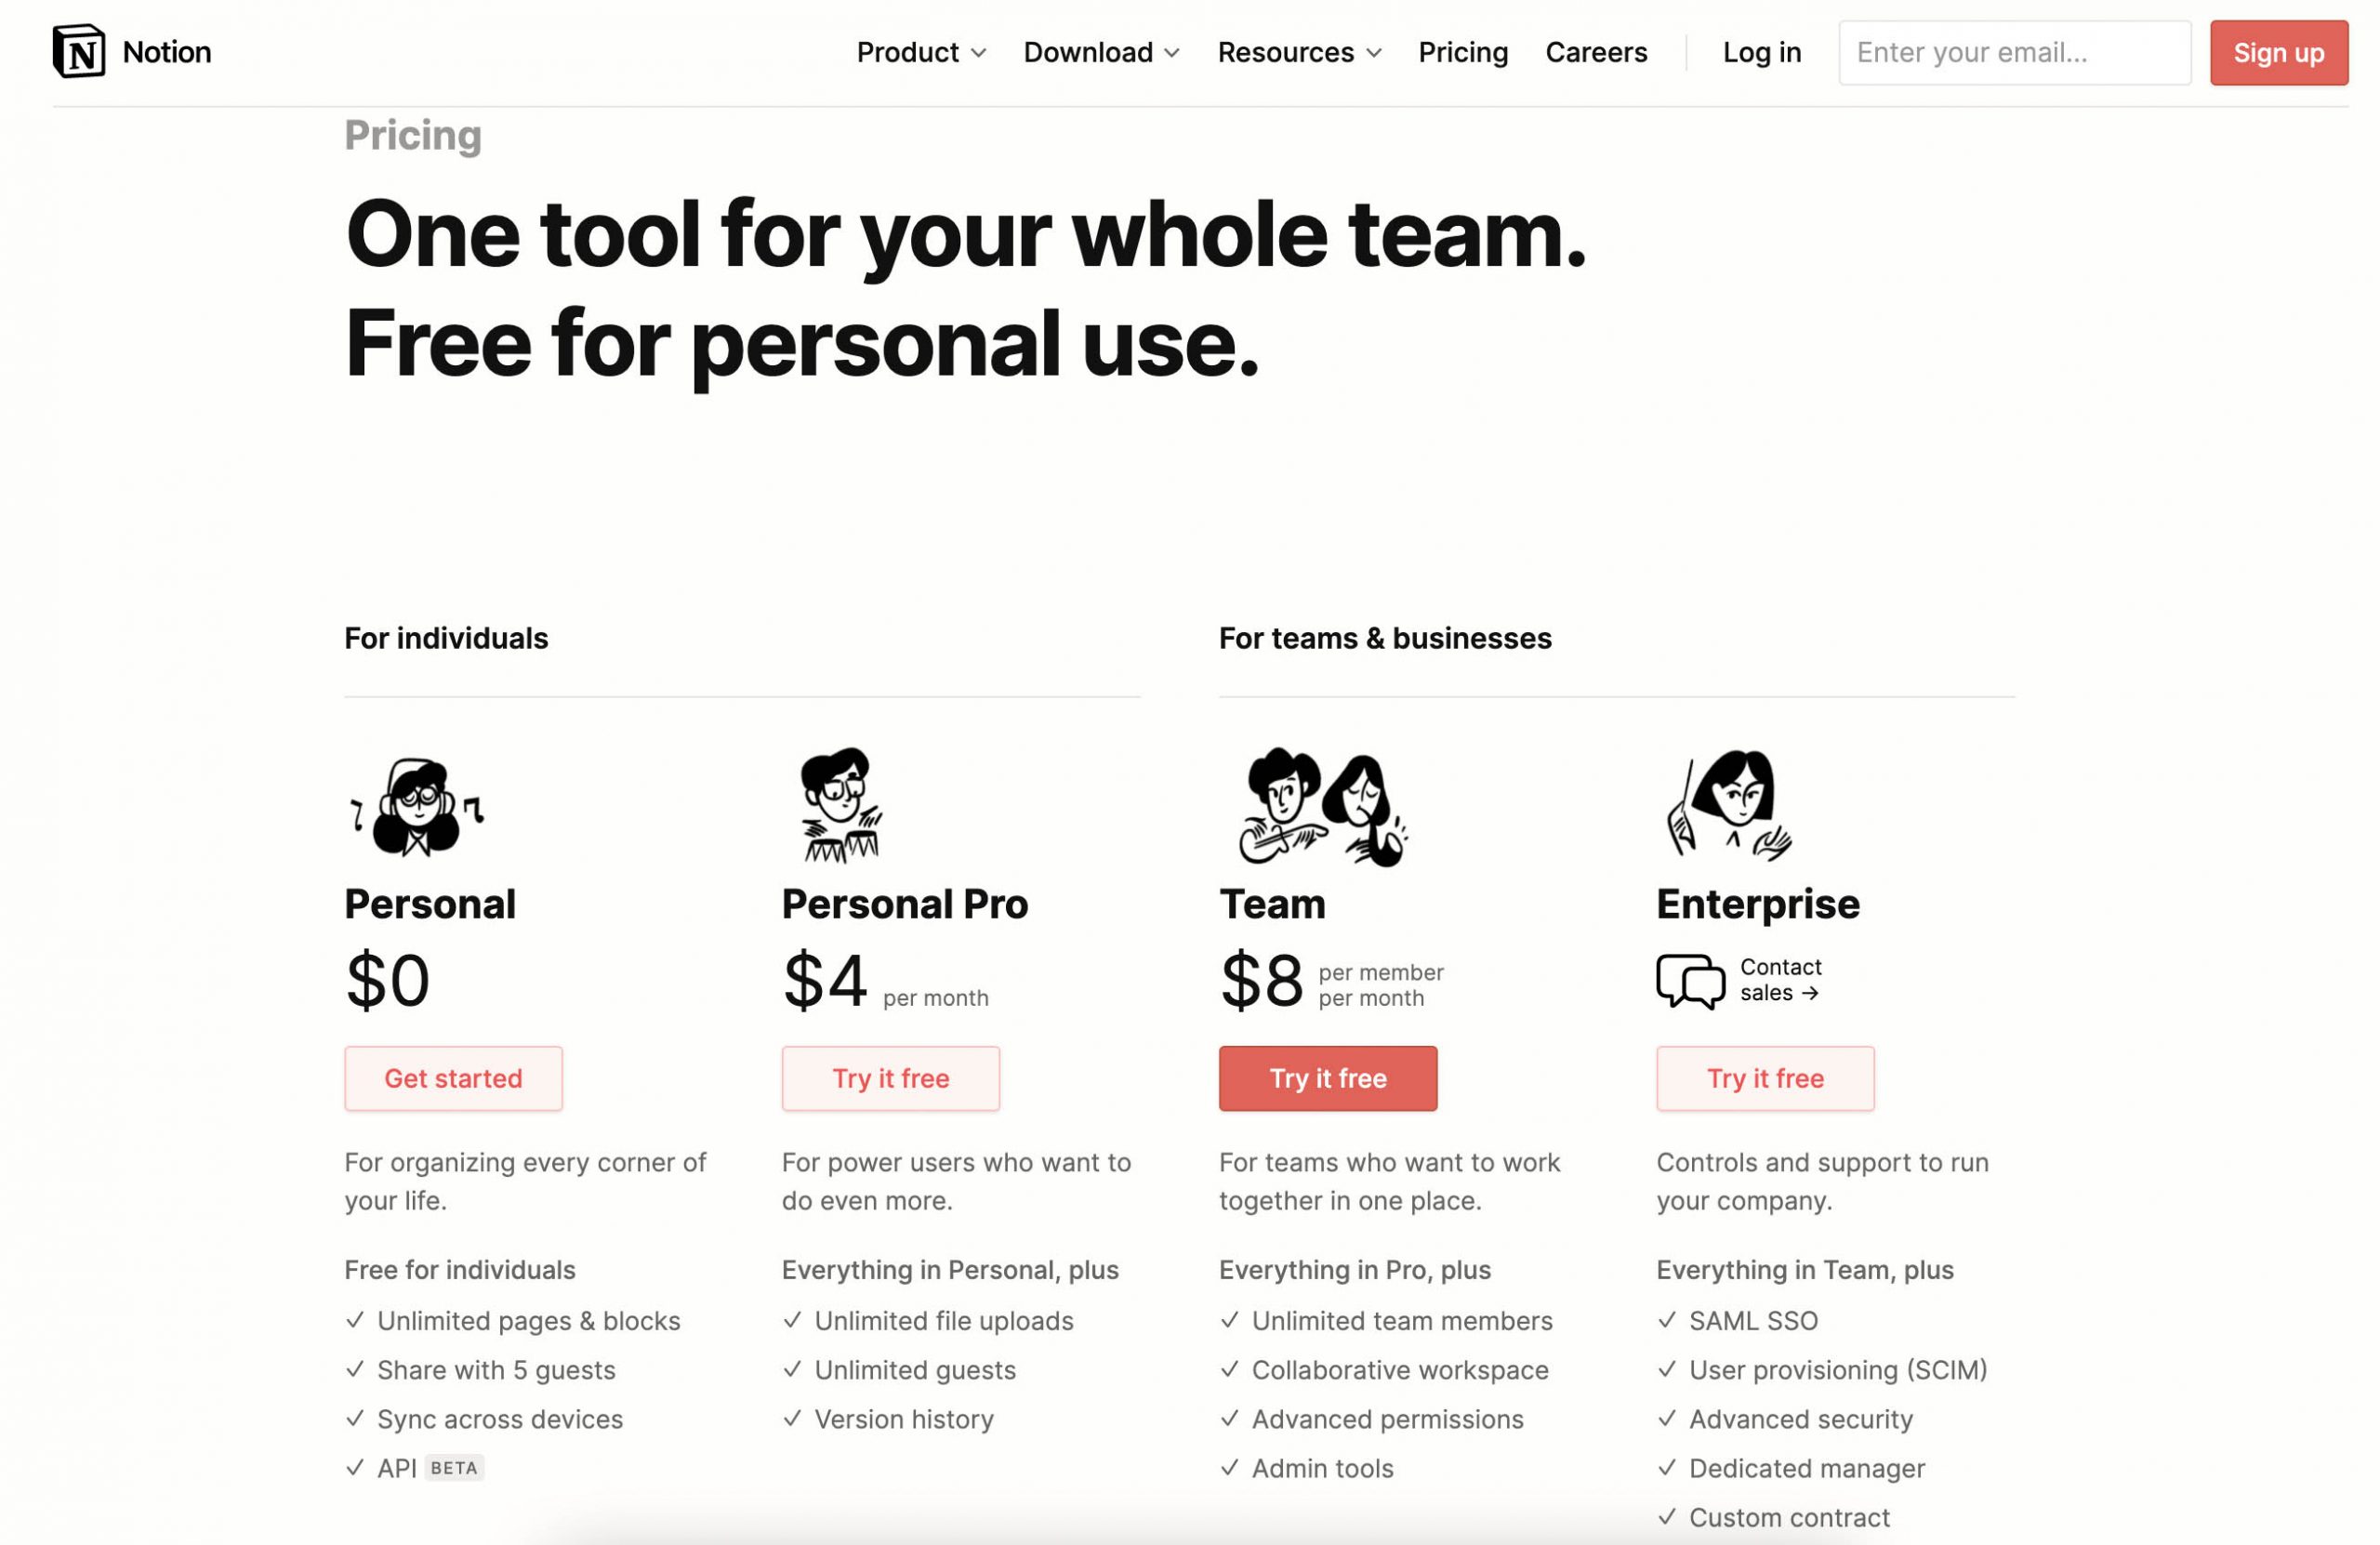Screen dimensions: 2380x1545
Task: Click the Pricing menu item
Action: click(x=1462, y=50)
